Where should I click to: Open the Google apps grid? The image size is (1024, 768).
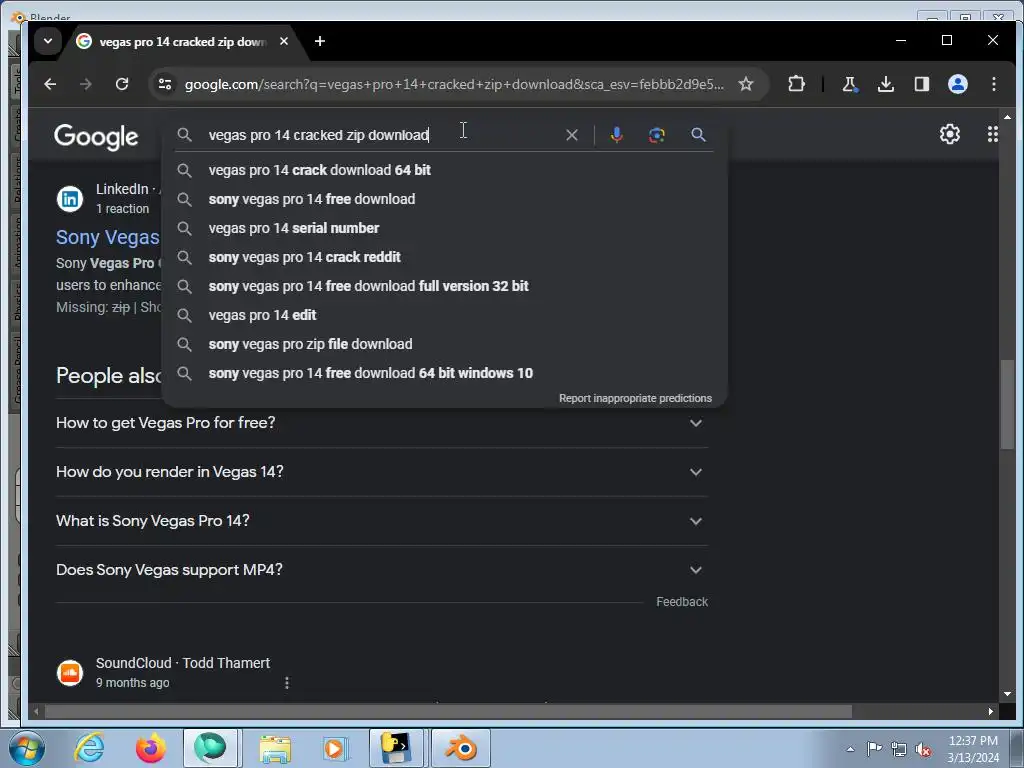(x=993, y=134)
